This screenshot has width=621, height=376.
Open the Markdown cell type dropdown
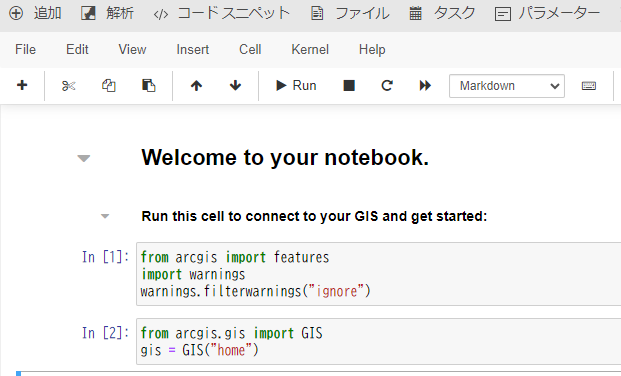click(x=507, y=86)
